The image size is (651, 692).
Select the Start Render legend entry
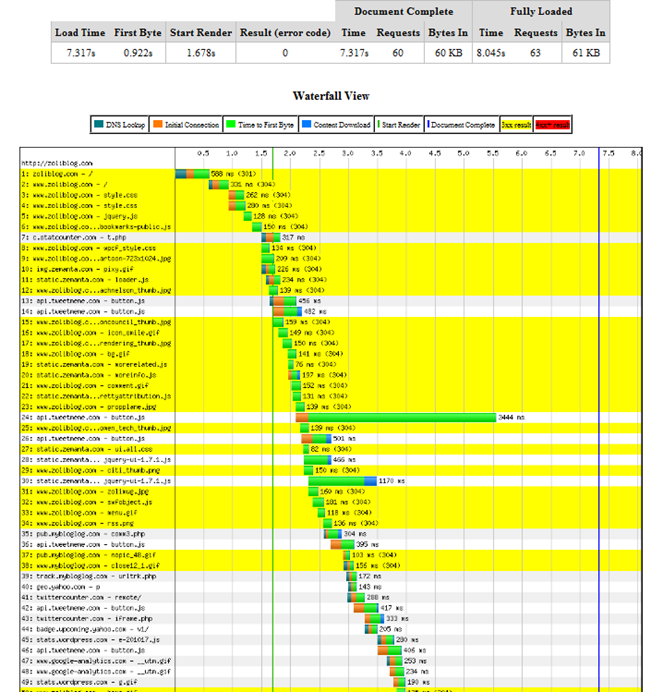[399, 125]
